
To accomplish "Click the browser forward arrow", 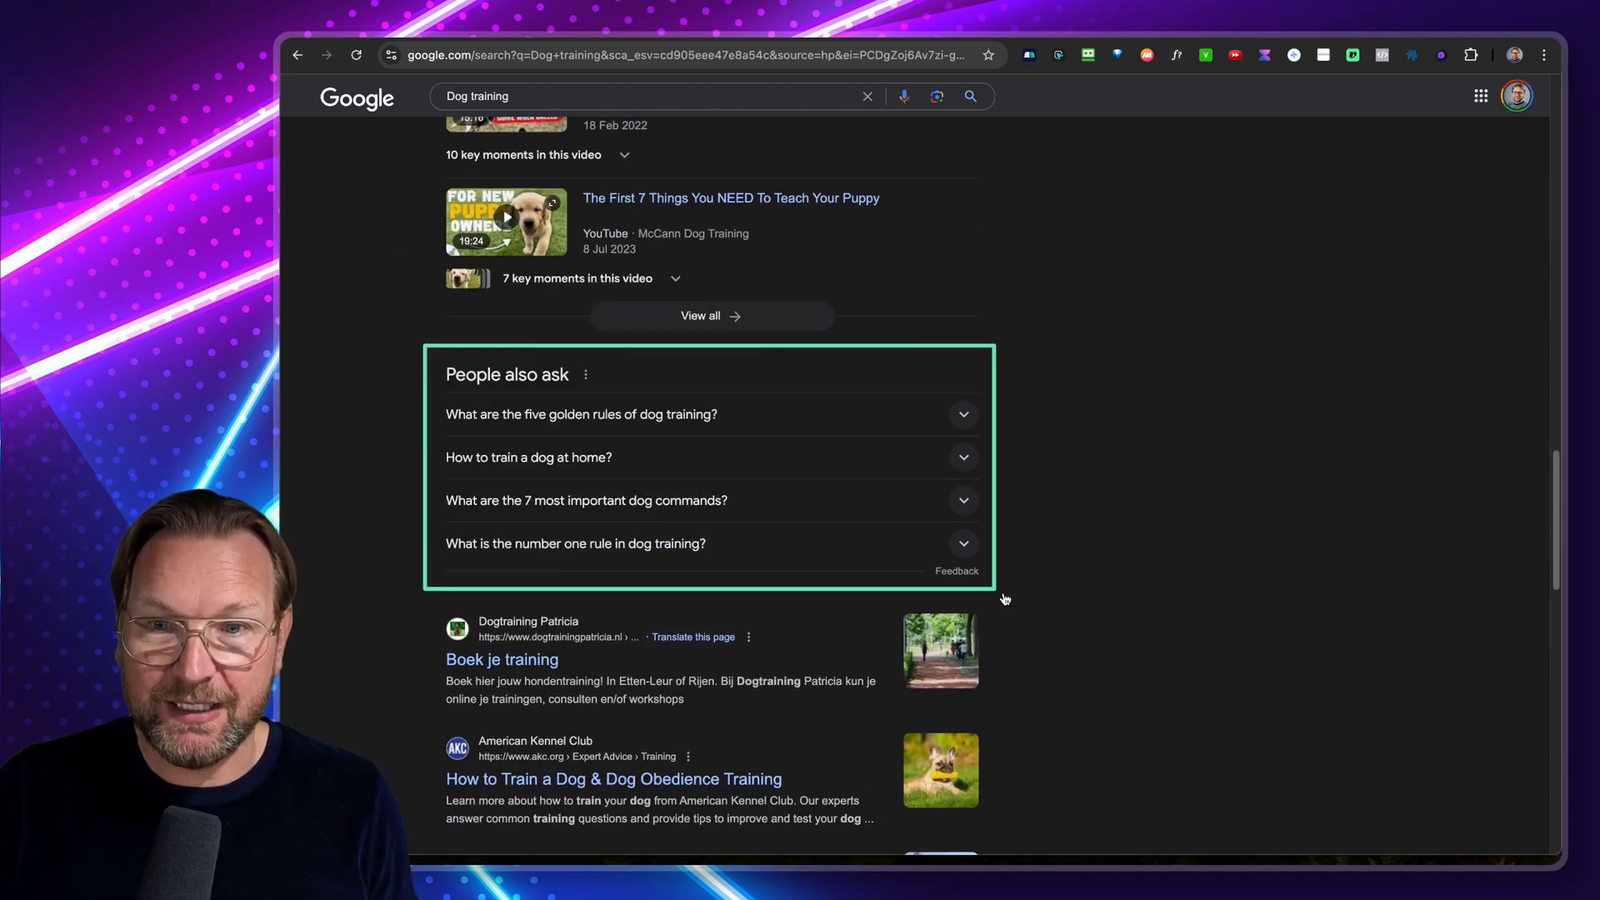I will pos(326,55).
